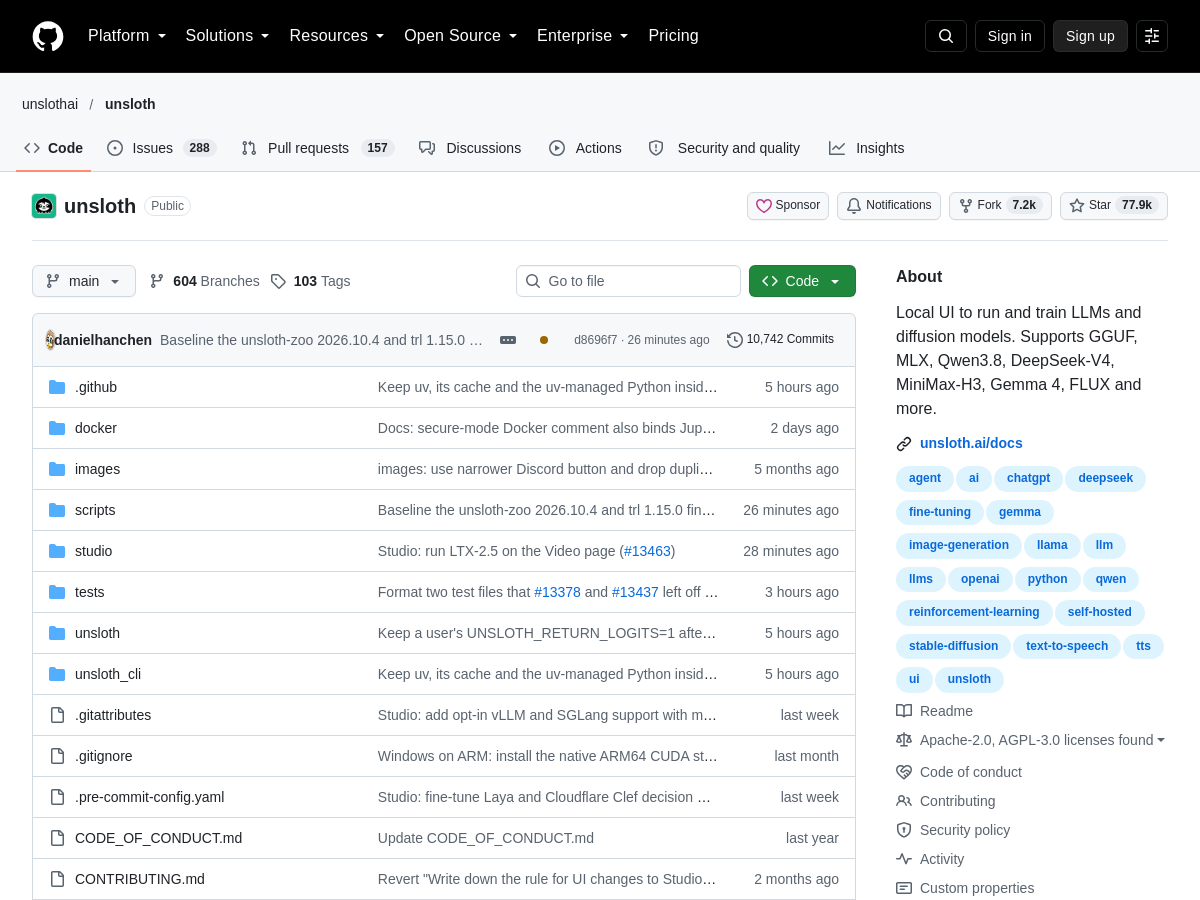Screen dimensions: 1200x900
Task: Open appearance settings sliders icon
Action: 1152,36
